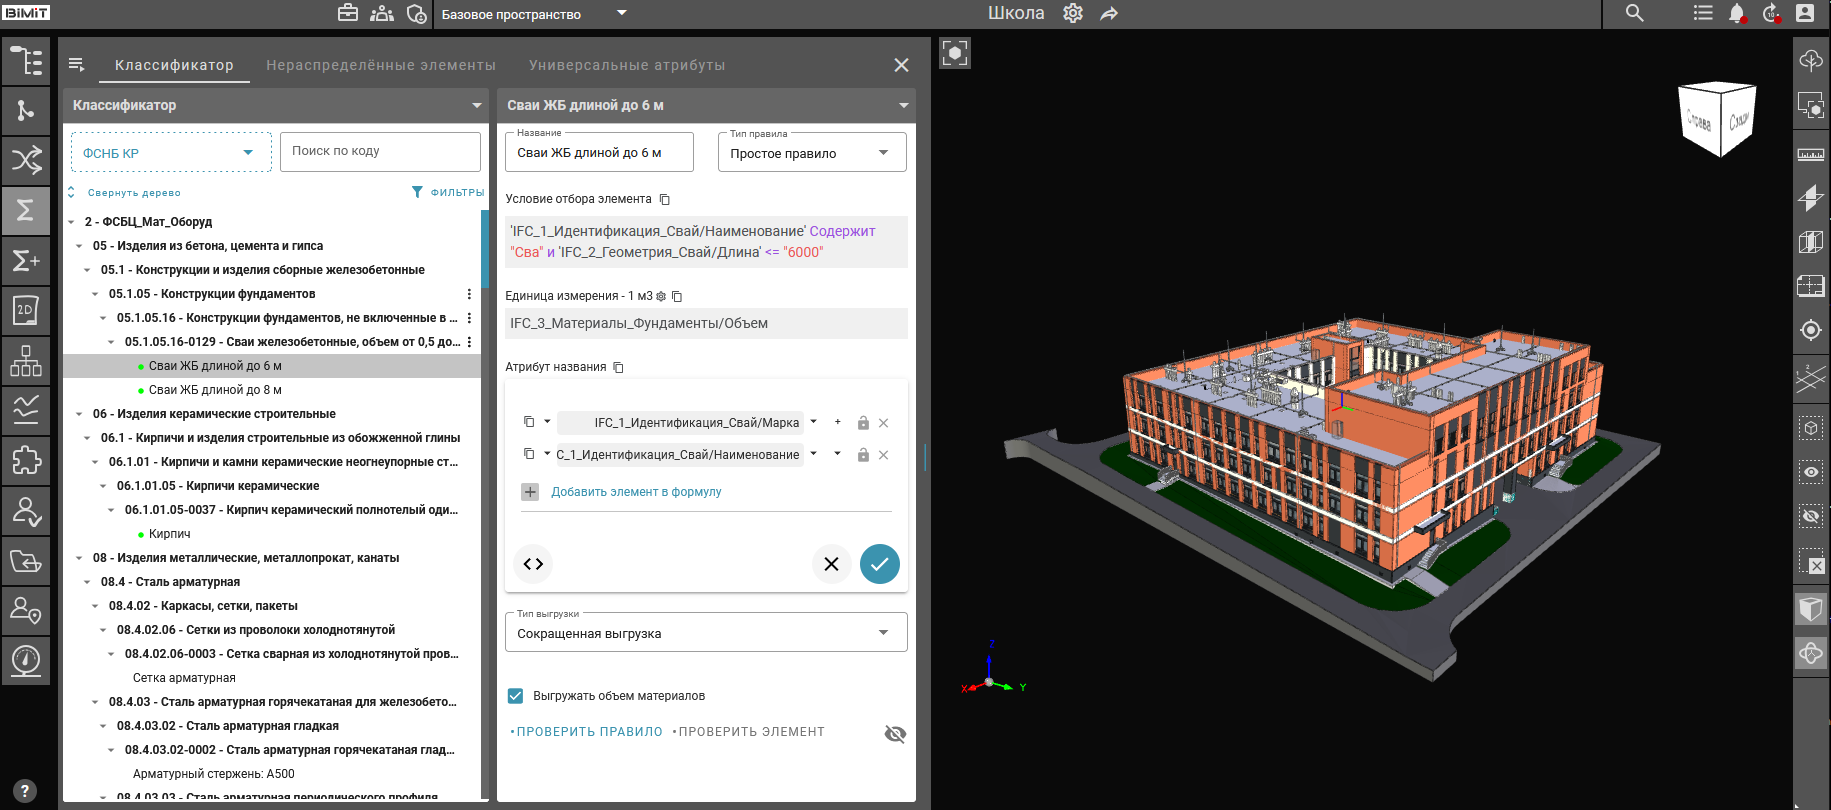Screen dimensions: 1831x810
Task: Toggle code view in formula editor
Action: pos(533,564)
